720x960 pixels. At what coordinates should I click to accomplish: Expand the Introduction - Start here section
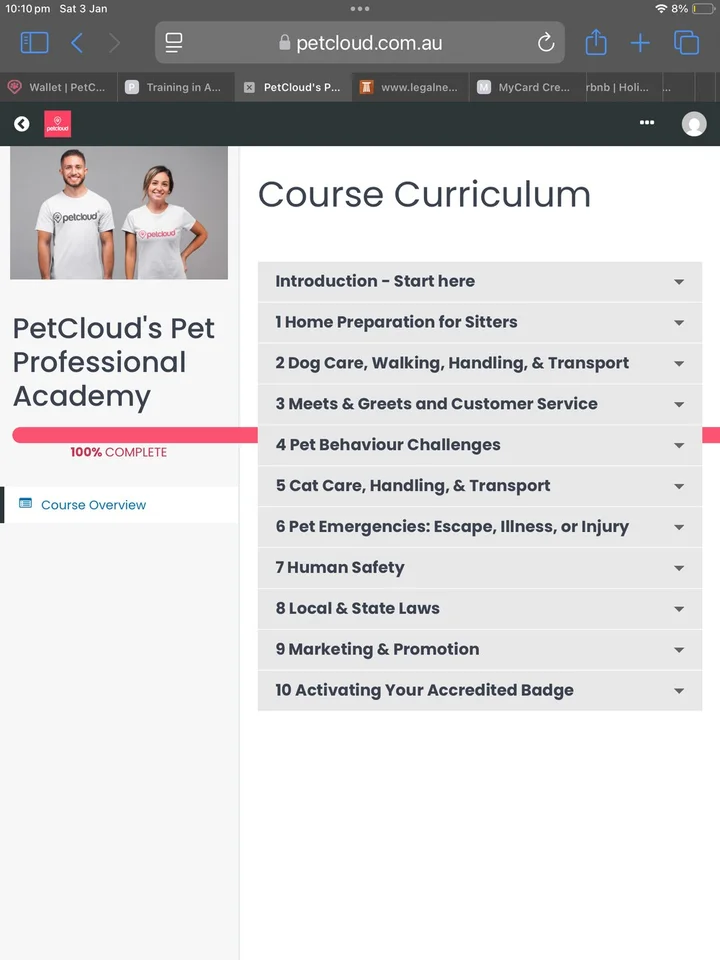click(479, 282)
